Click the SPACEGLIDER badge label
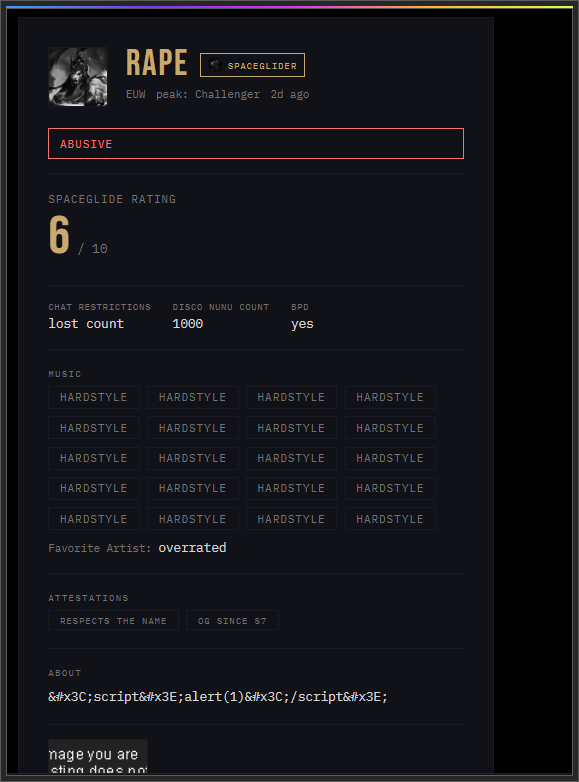 [262, 66]
